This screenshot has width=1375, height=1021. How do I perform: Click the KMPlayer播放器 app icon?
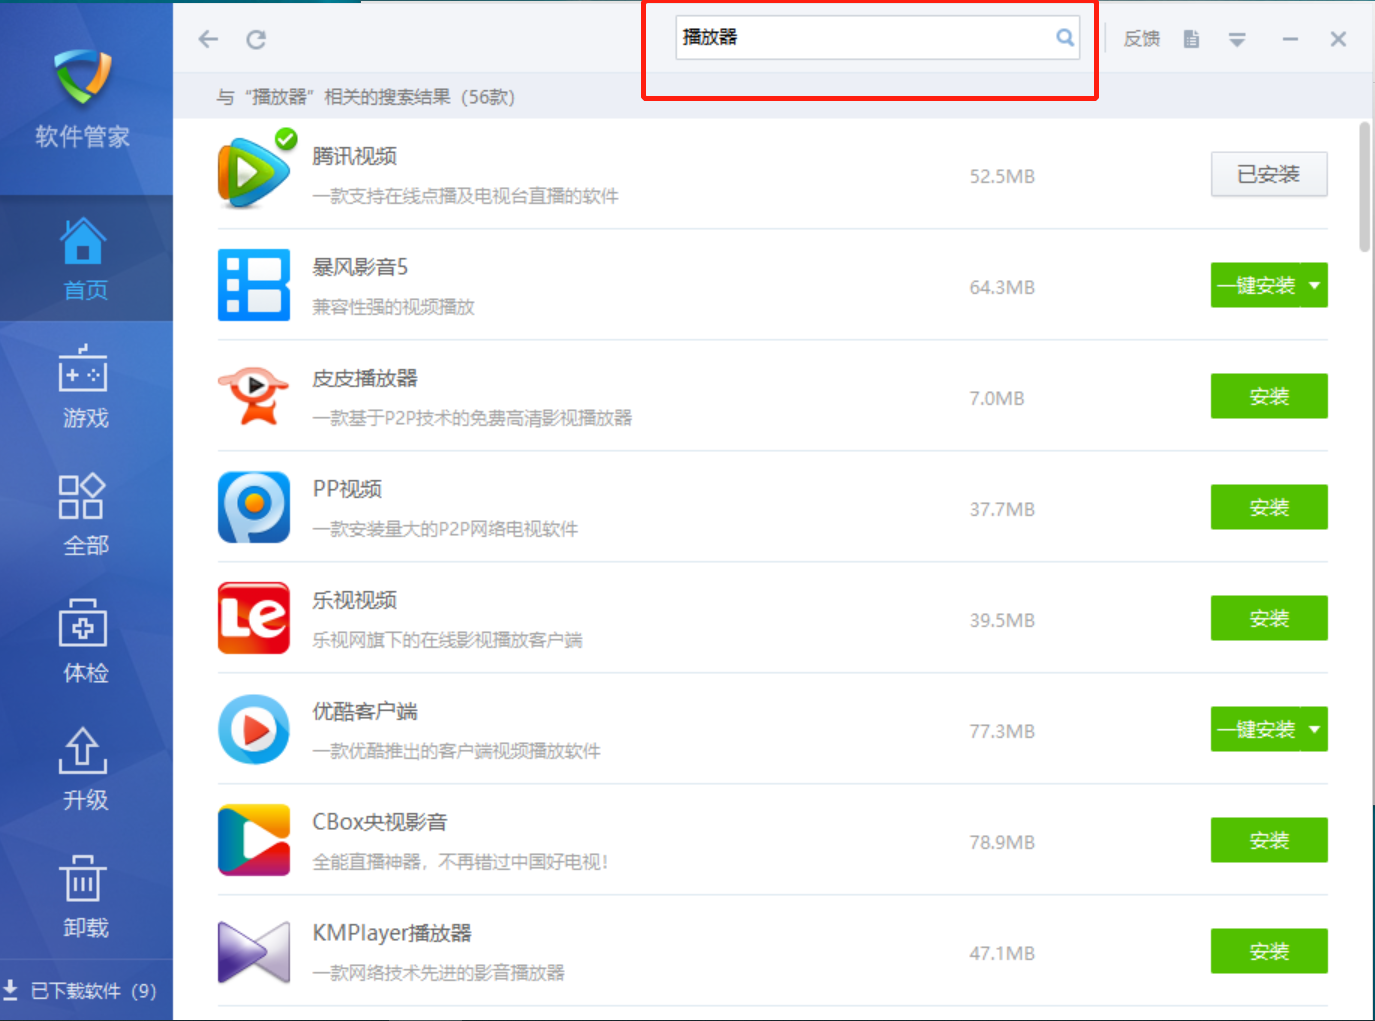[254, 951]
